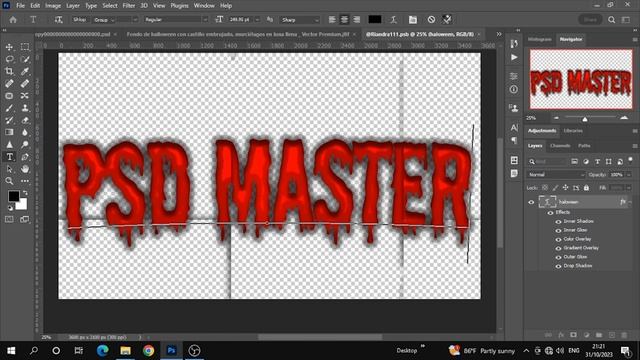Image resolution: width=640 pixels, height=360 pixels.
Task: Select the Path Selection tool
Action: (x=9, y=169)
